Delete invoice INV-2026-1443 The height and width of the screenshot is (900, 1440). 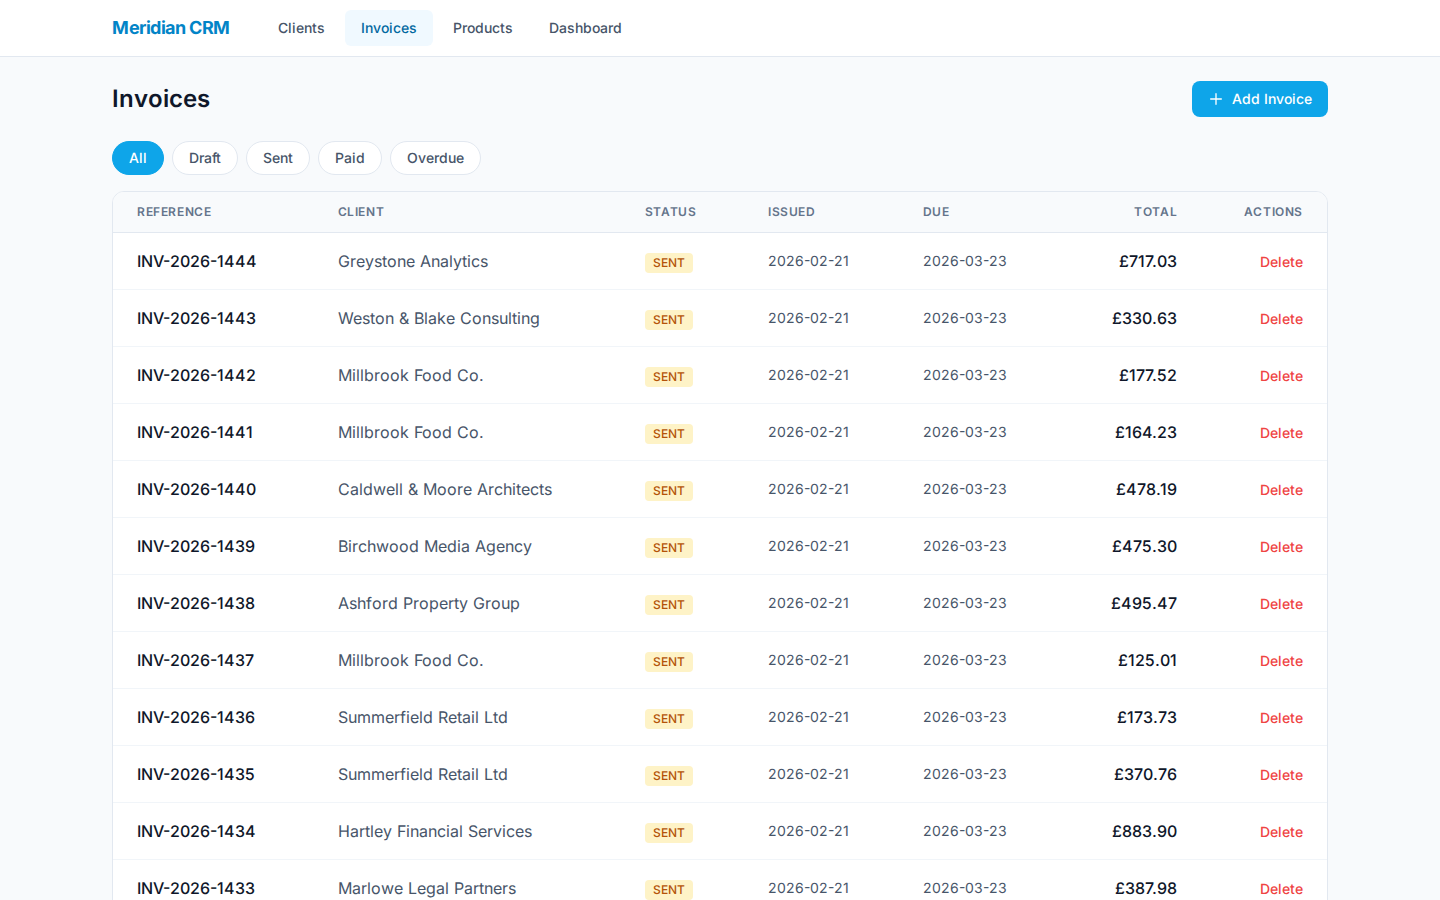point(1281,319)
